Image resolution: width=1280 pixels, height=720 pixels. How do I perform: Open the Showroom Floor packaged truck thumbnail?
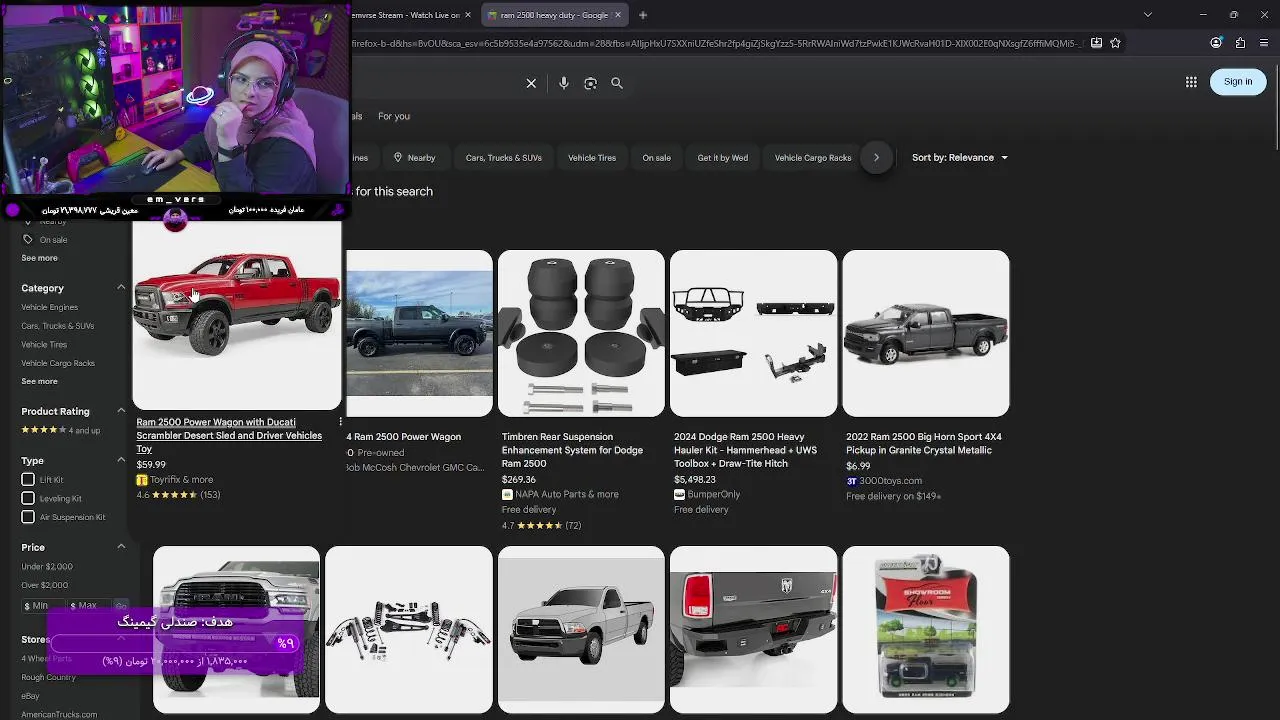tap(926, 630)
